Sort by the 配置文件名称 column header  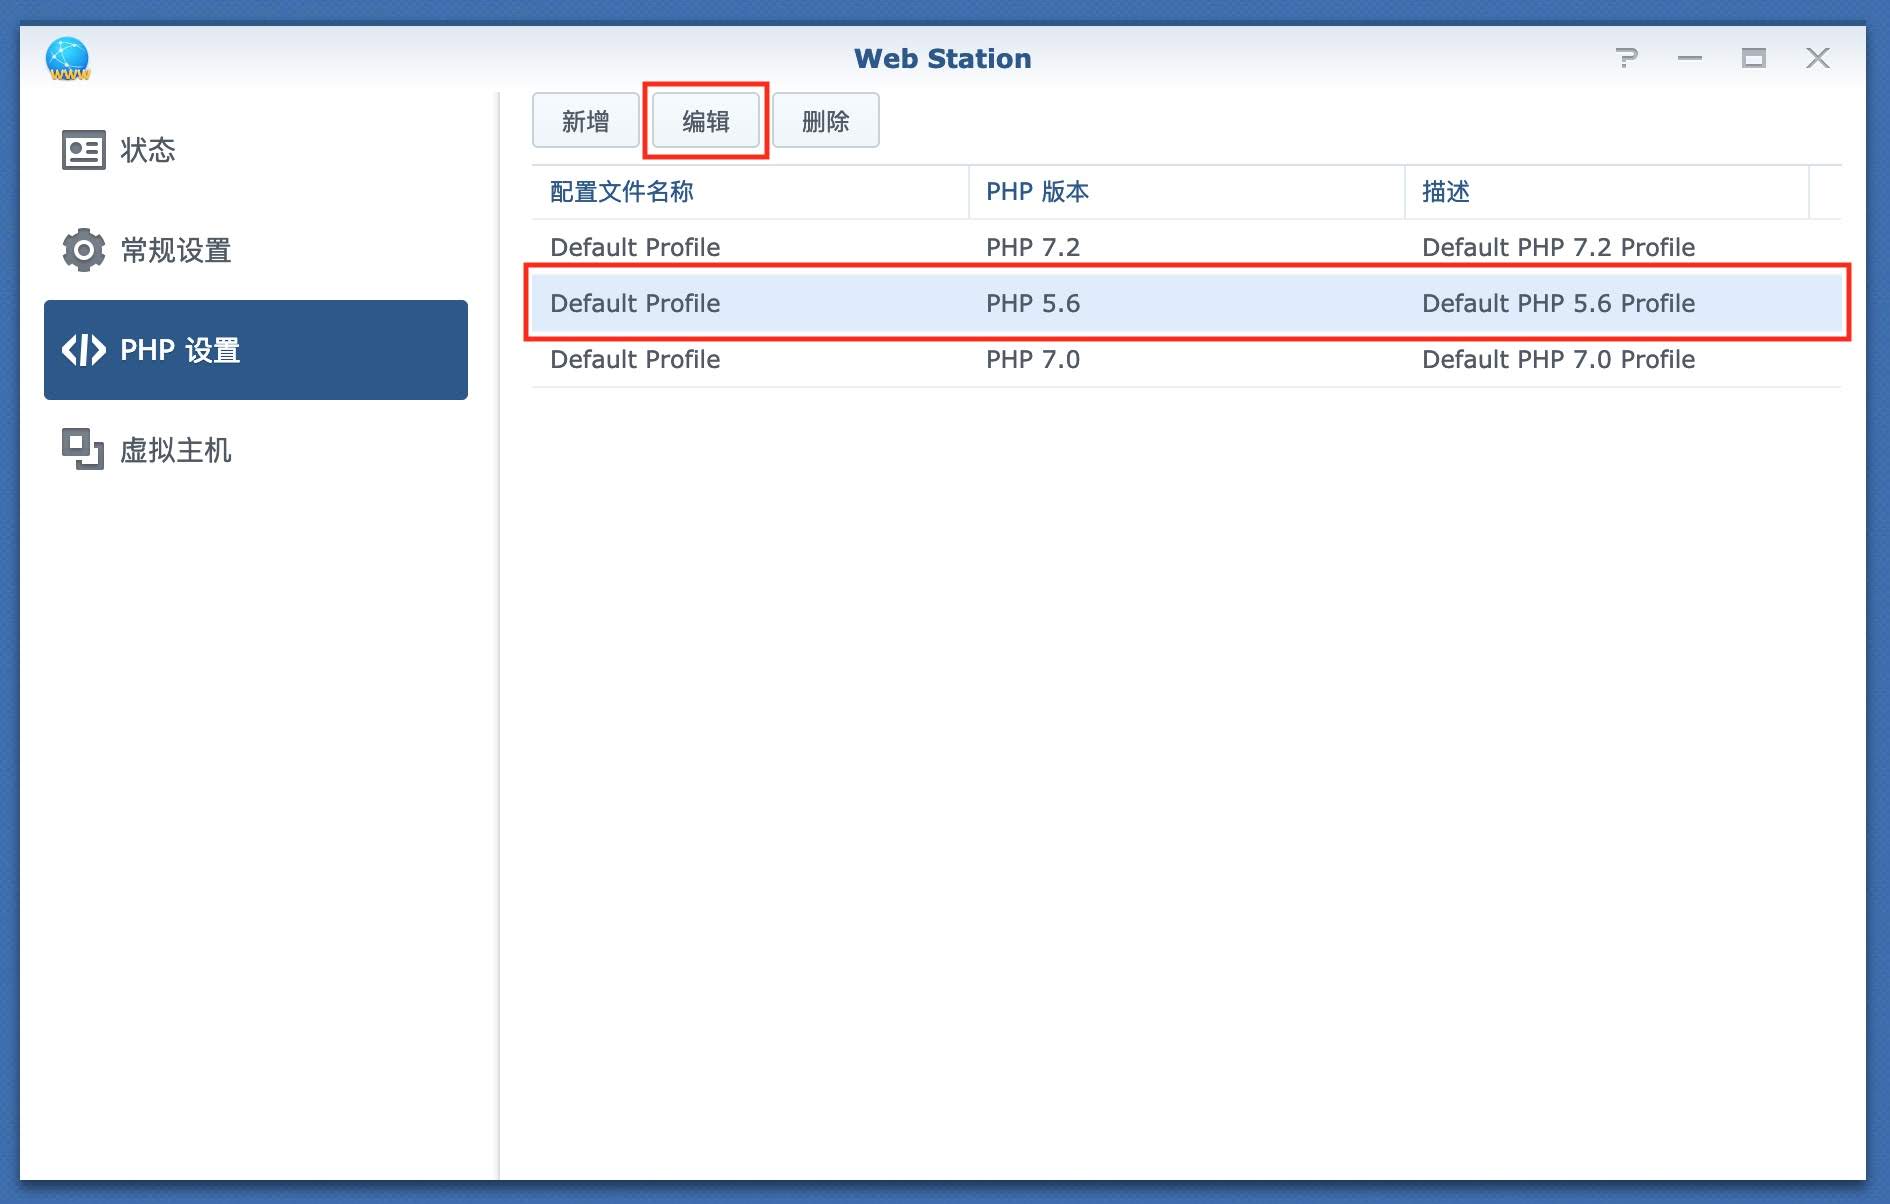(x=750, y=192)
